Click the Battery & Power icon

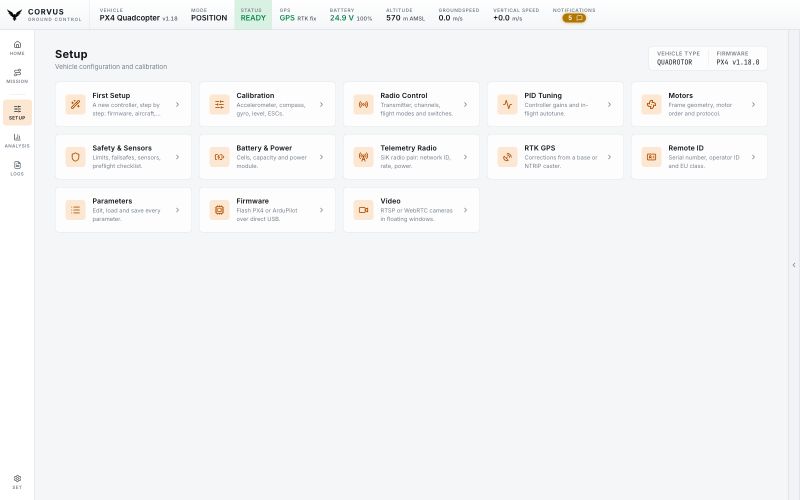(x=219, y=157)
